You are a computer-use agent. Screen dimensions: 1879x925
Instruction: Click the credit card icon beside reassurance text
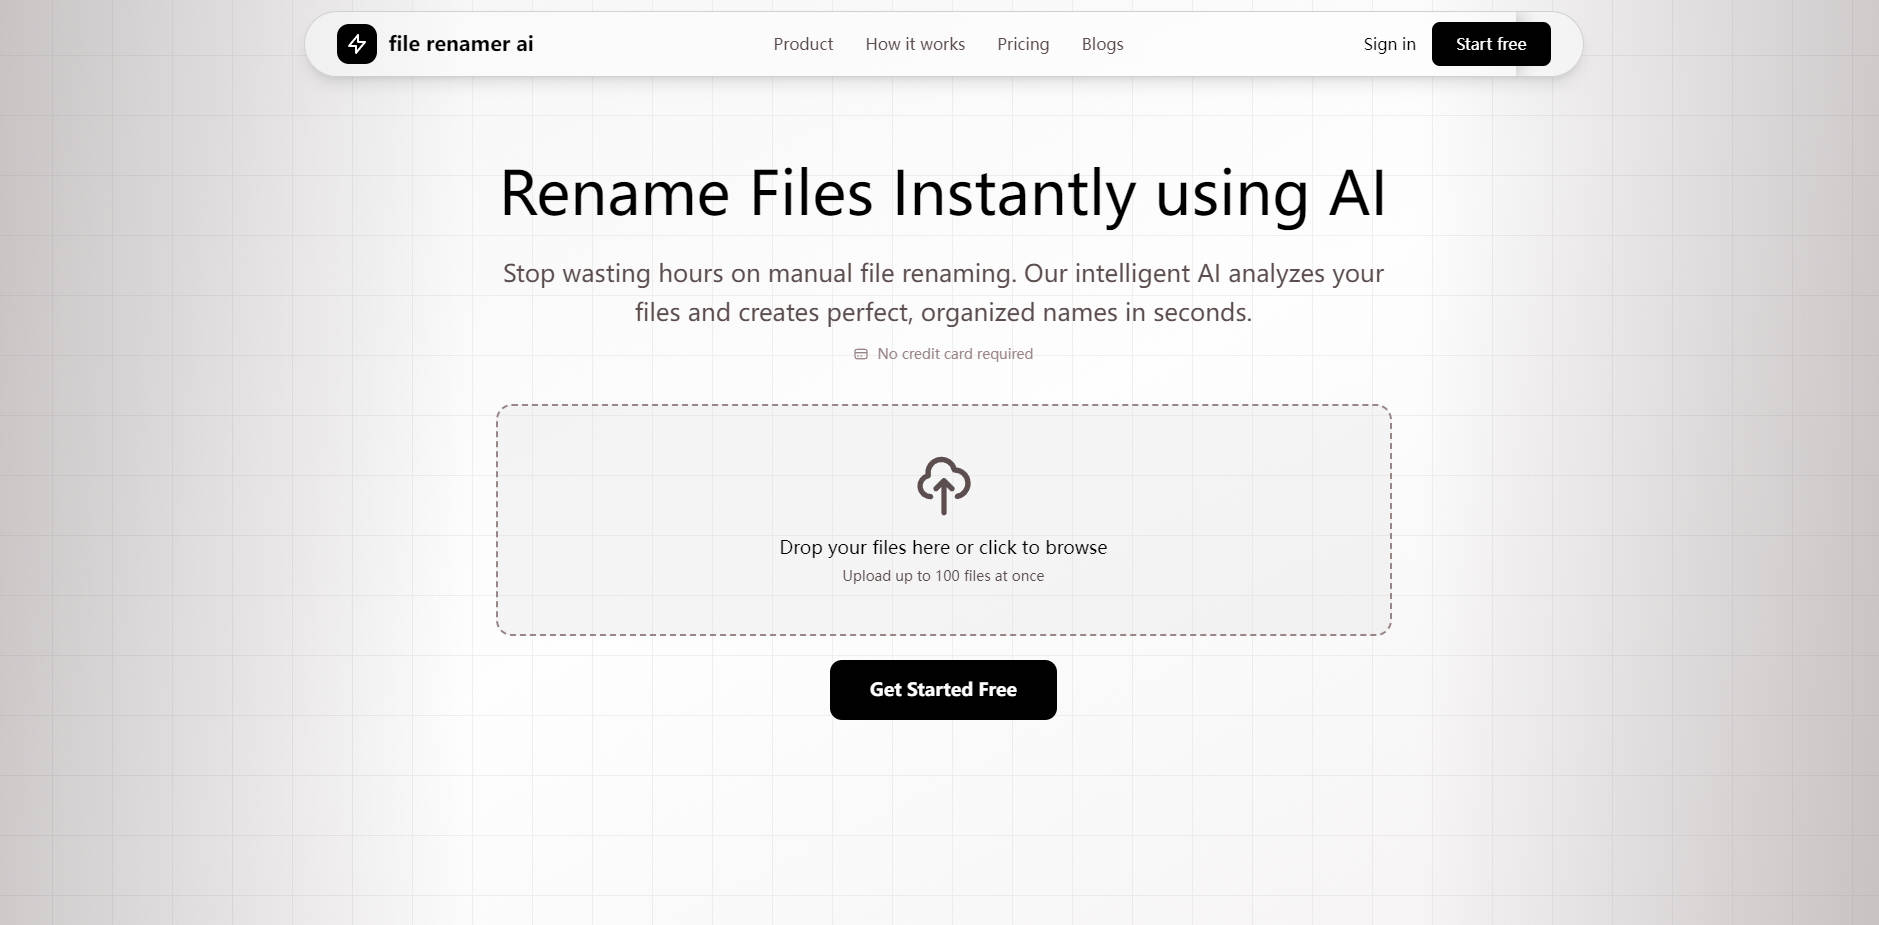click(862, 353)
